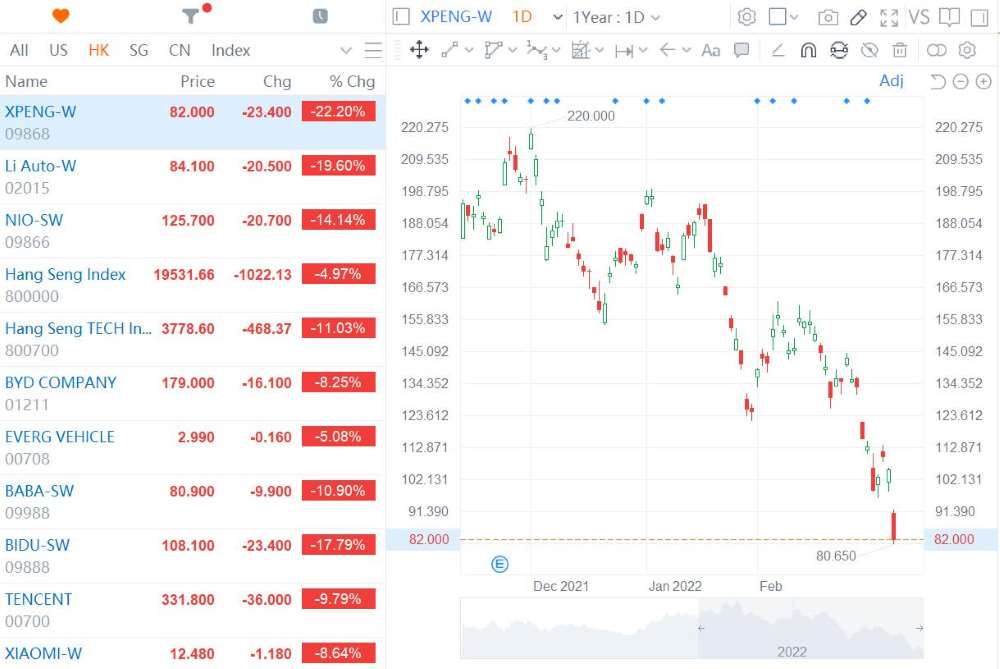Switch to the HK market tab

(x=98, y=49)
